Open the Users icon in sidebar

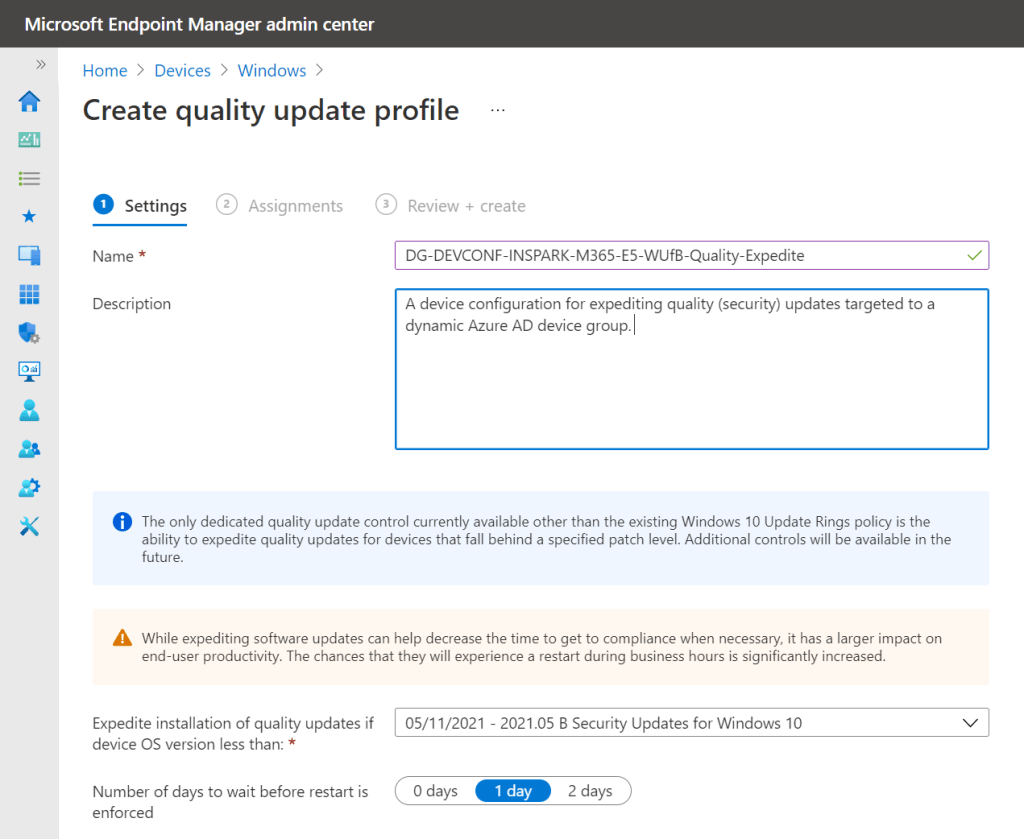[x=29, y=410]
